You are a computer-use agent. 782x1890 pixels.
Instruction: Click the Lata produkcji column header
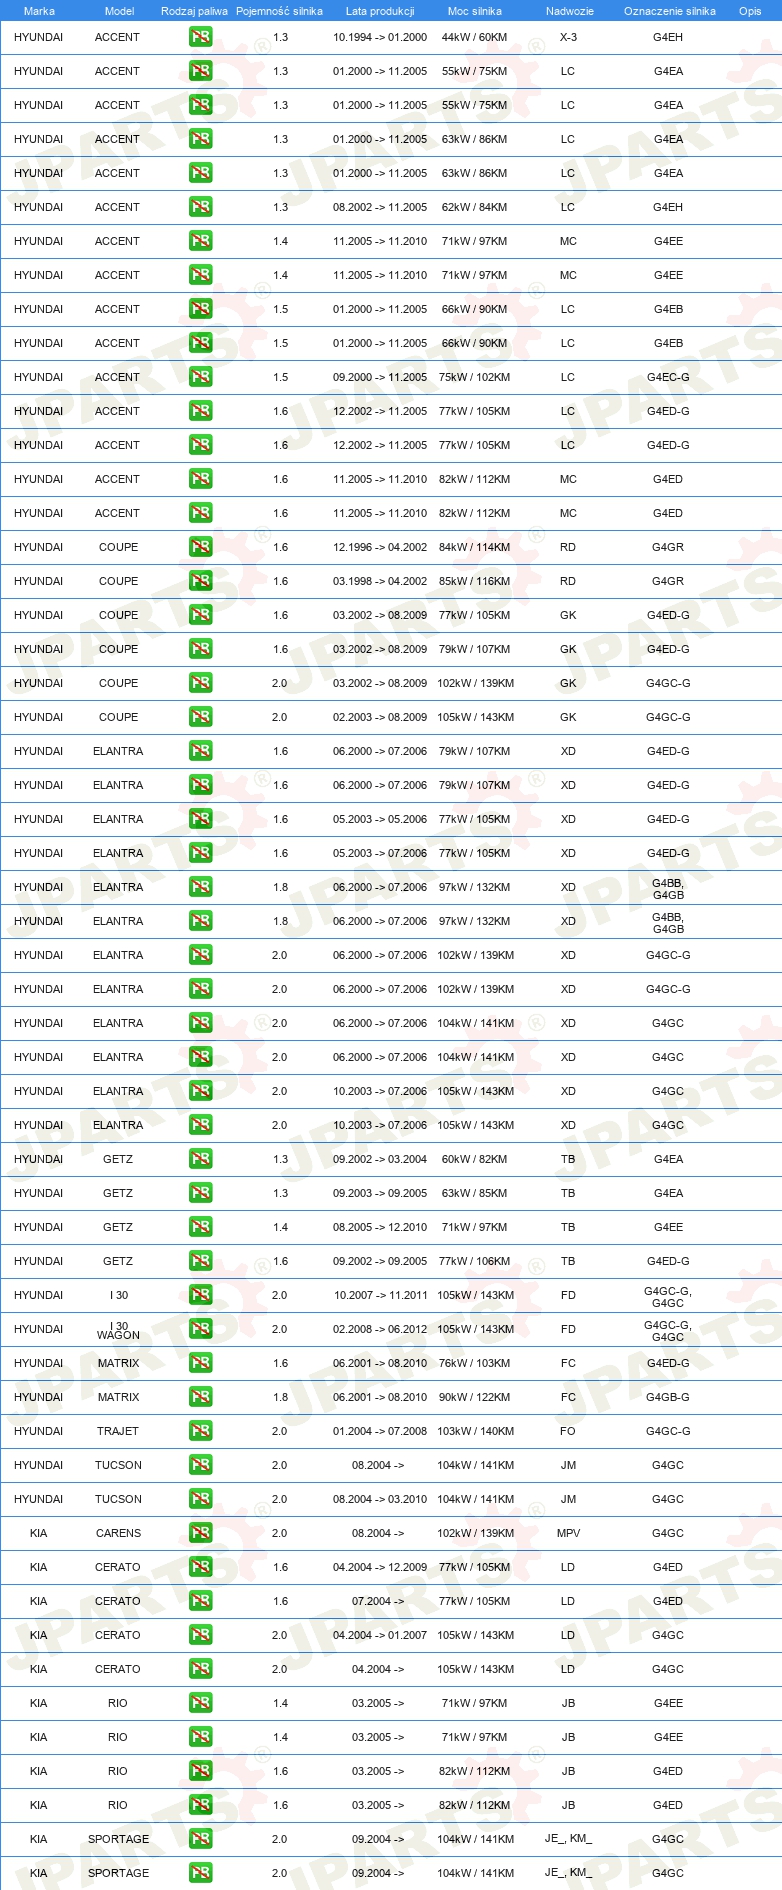click(380, 11)
